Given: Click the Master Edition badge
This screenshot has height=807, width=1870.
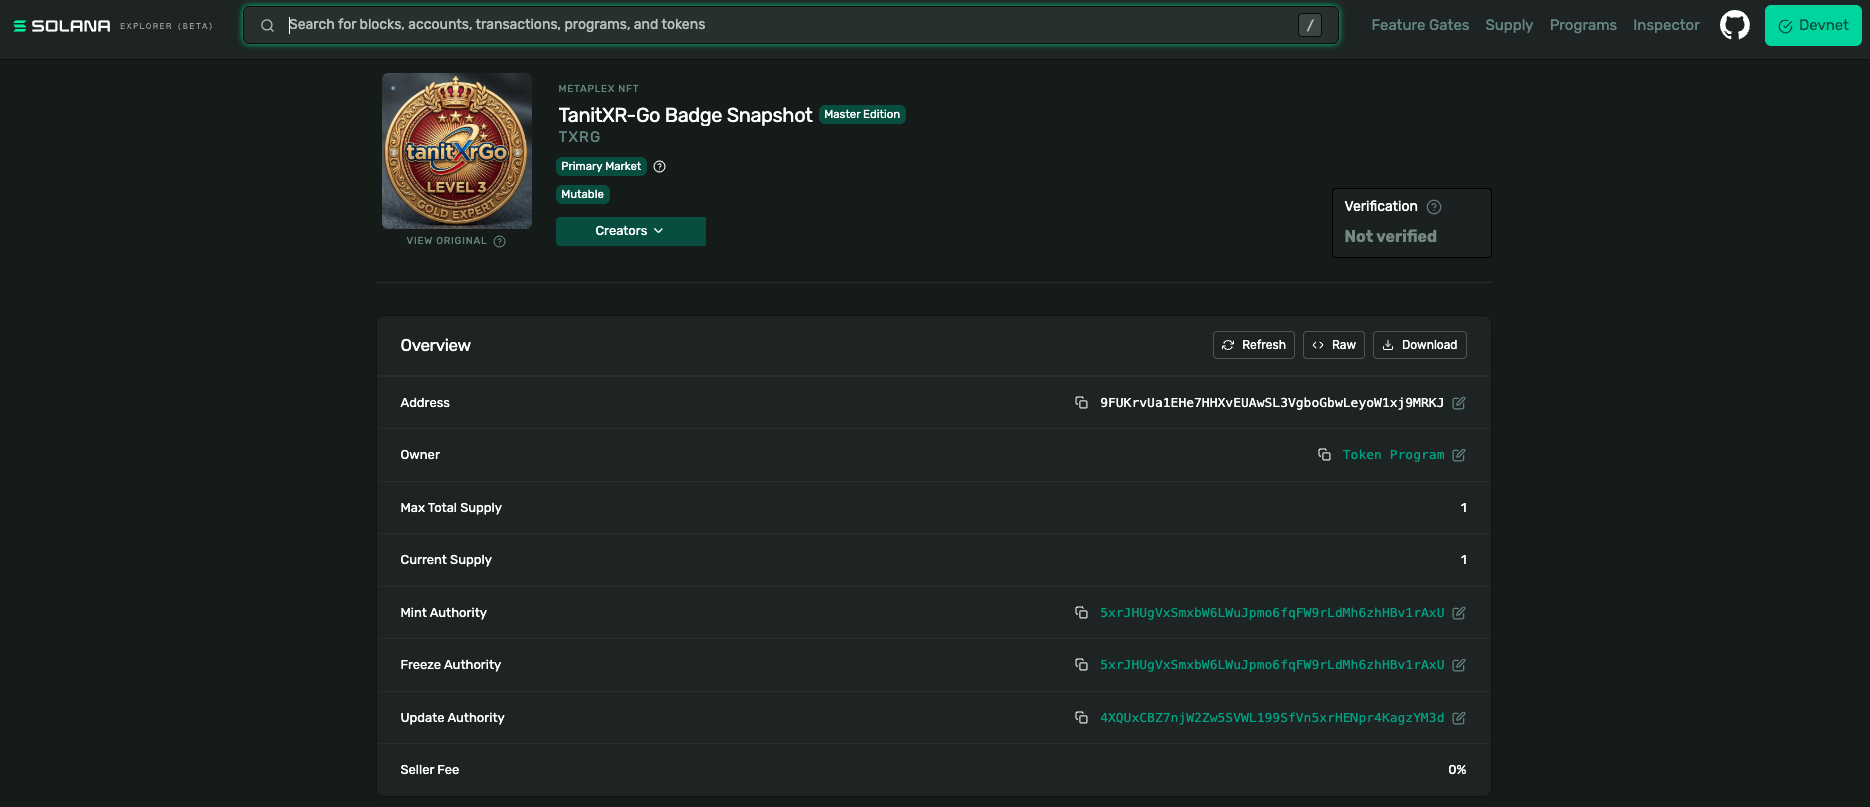Looking at the screenshot, I should pyautogui.click(x=862, y=114).
